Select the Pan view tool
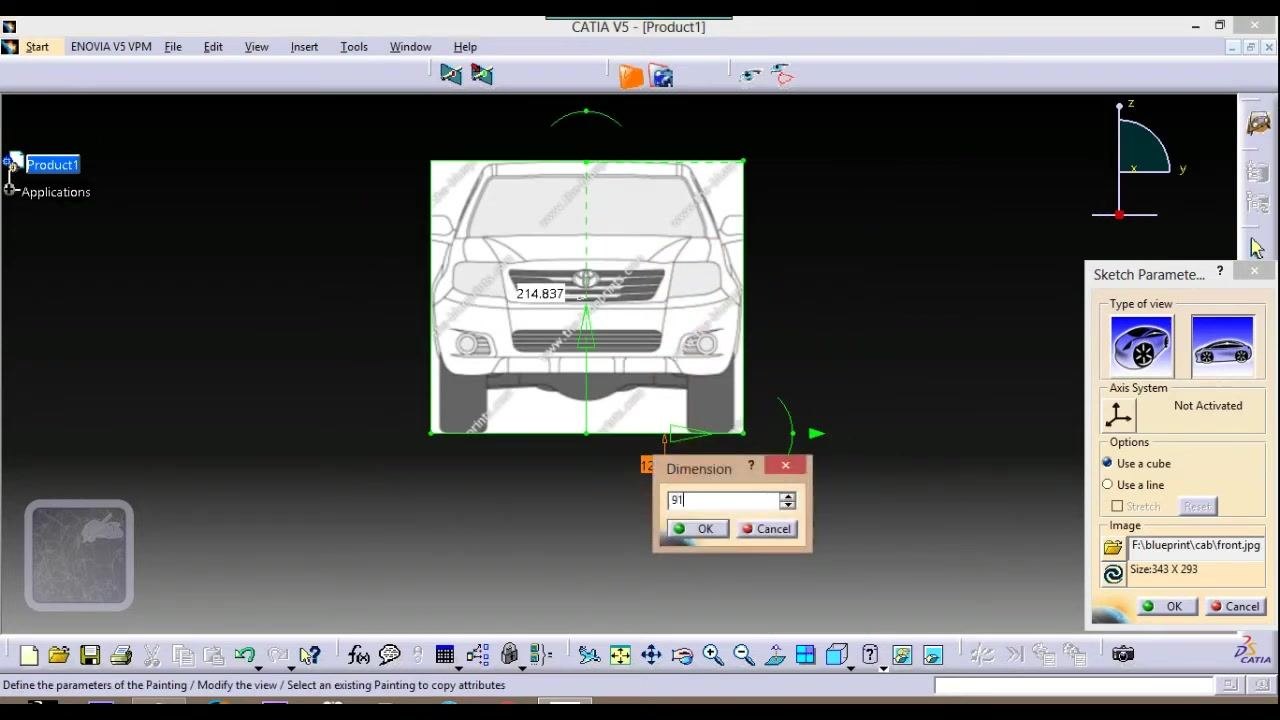 651,655
